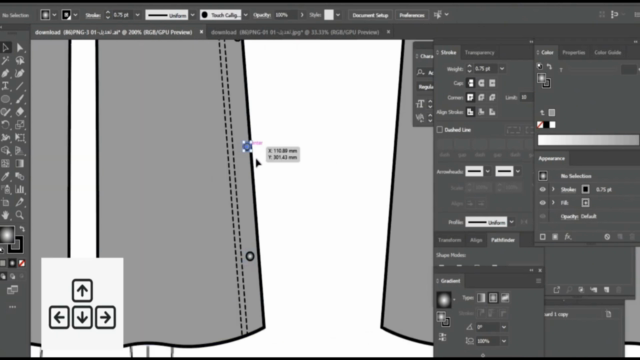Choose the Rotate tool
Screen dimensions: 640x360
coord(5,125)
